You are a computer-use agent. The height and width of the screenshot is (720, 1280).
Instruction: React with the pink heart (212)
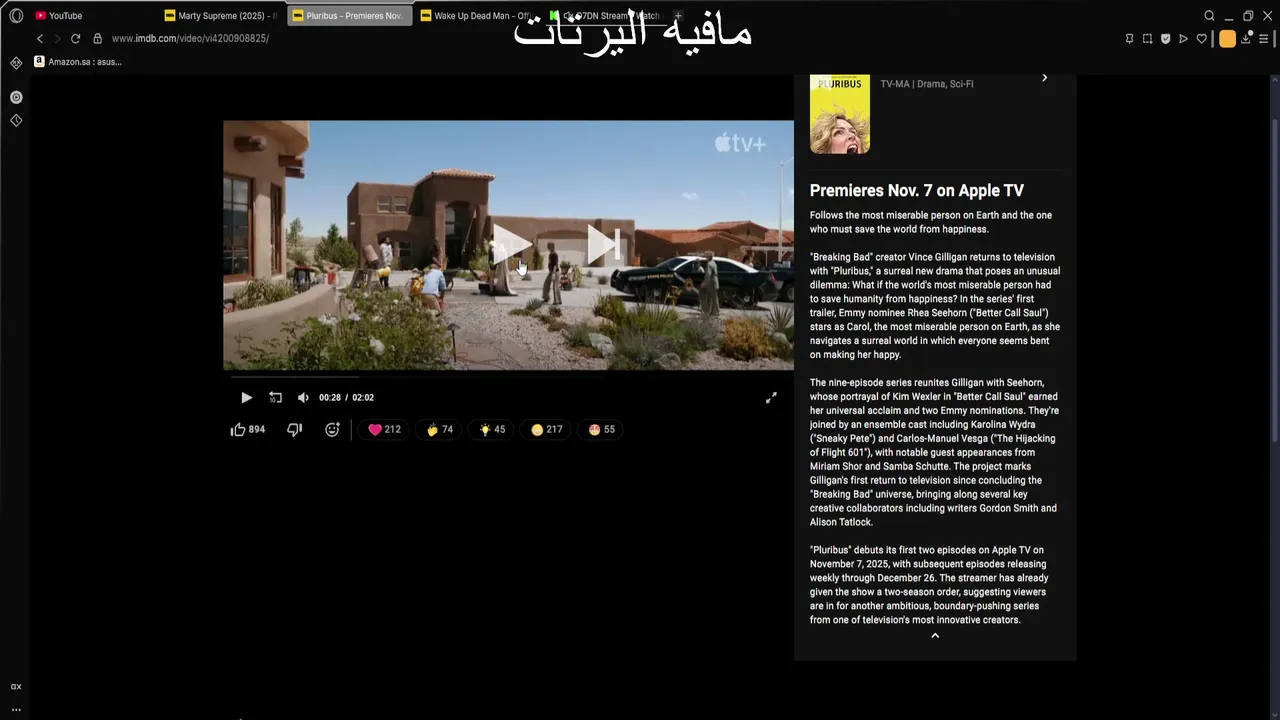coord(384,429)
